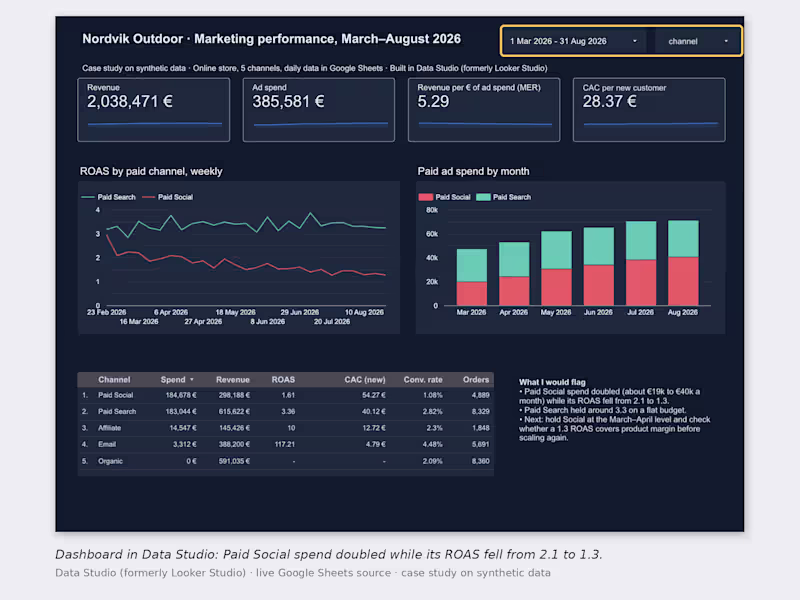Click the 10 Aug 2026 axis label

point(364,312)
